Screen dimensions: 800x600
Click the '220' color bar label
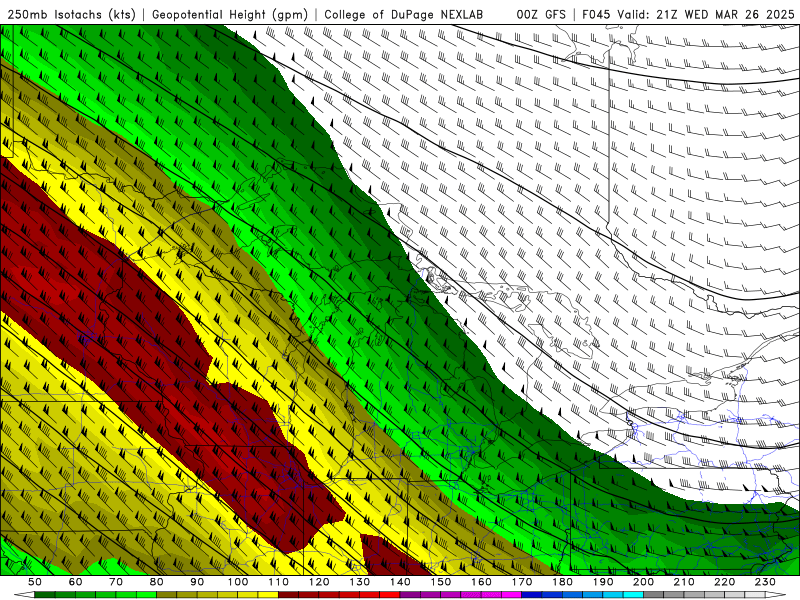(x=724, y=582)
